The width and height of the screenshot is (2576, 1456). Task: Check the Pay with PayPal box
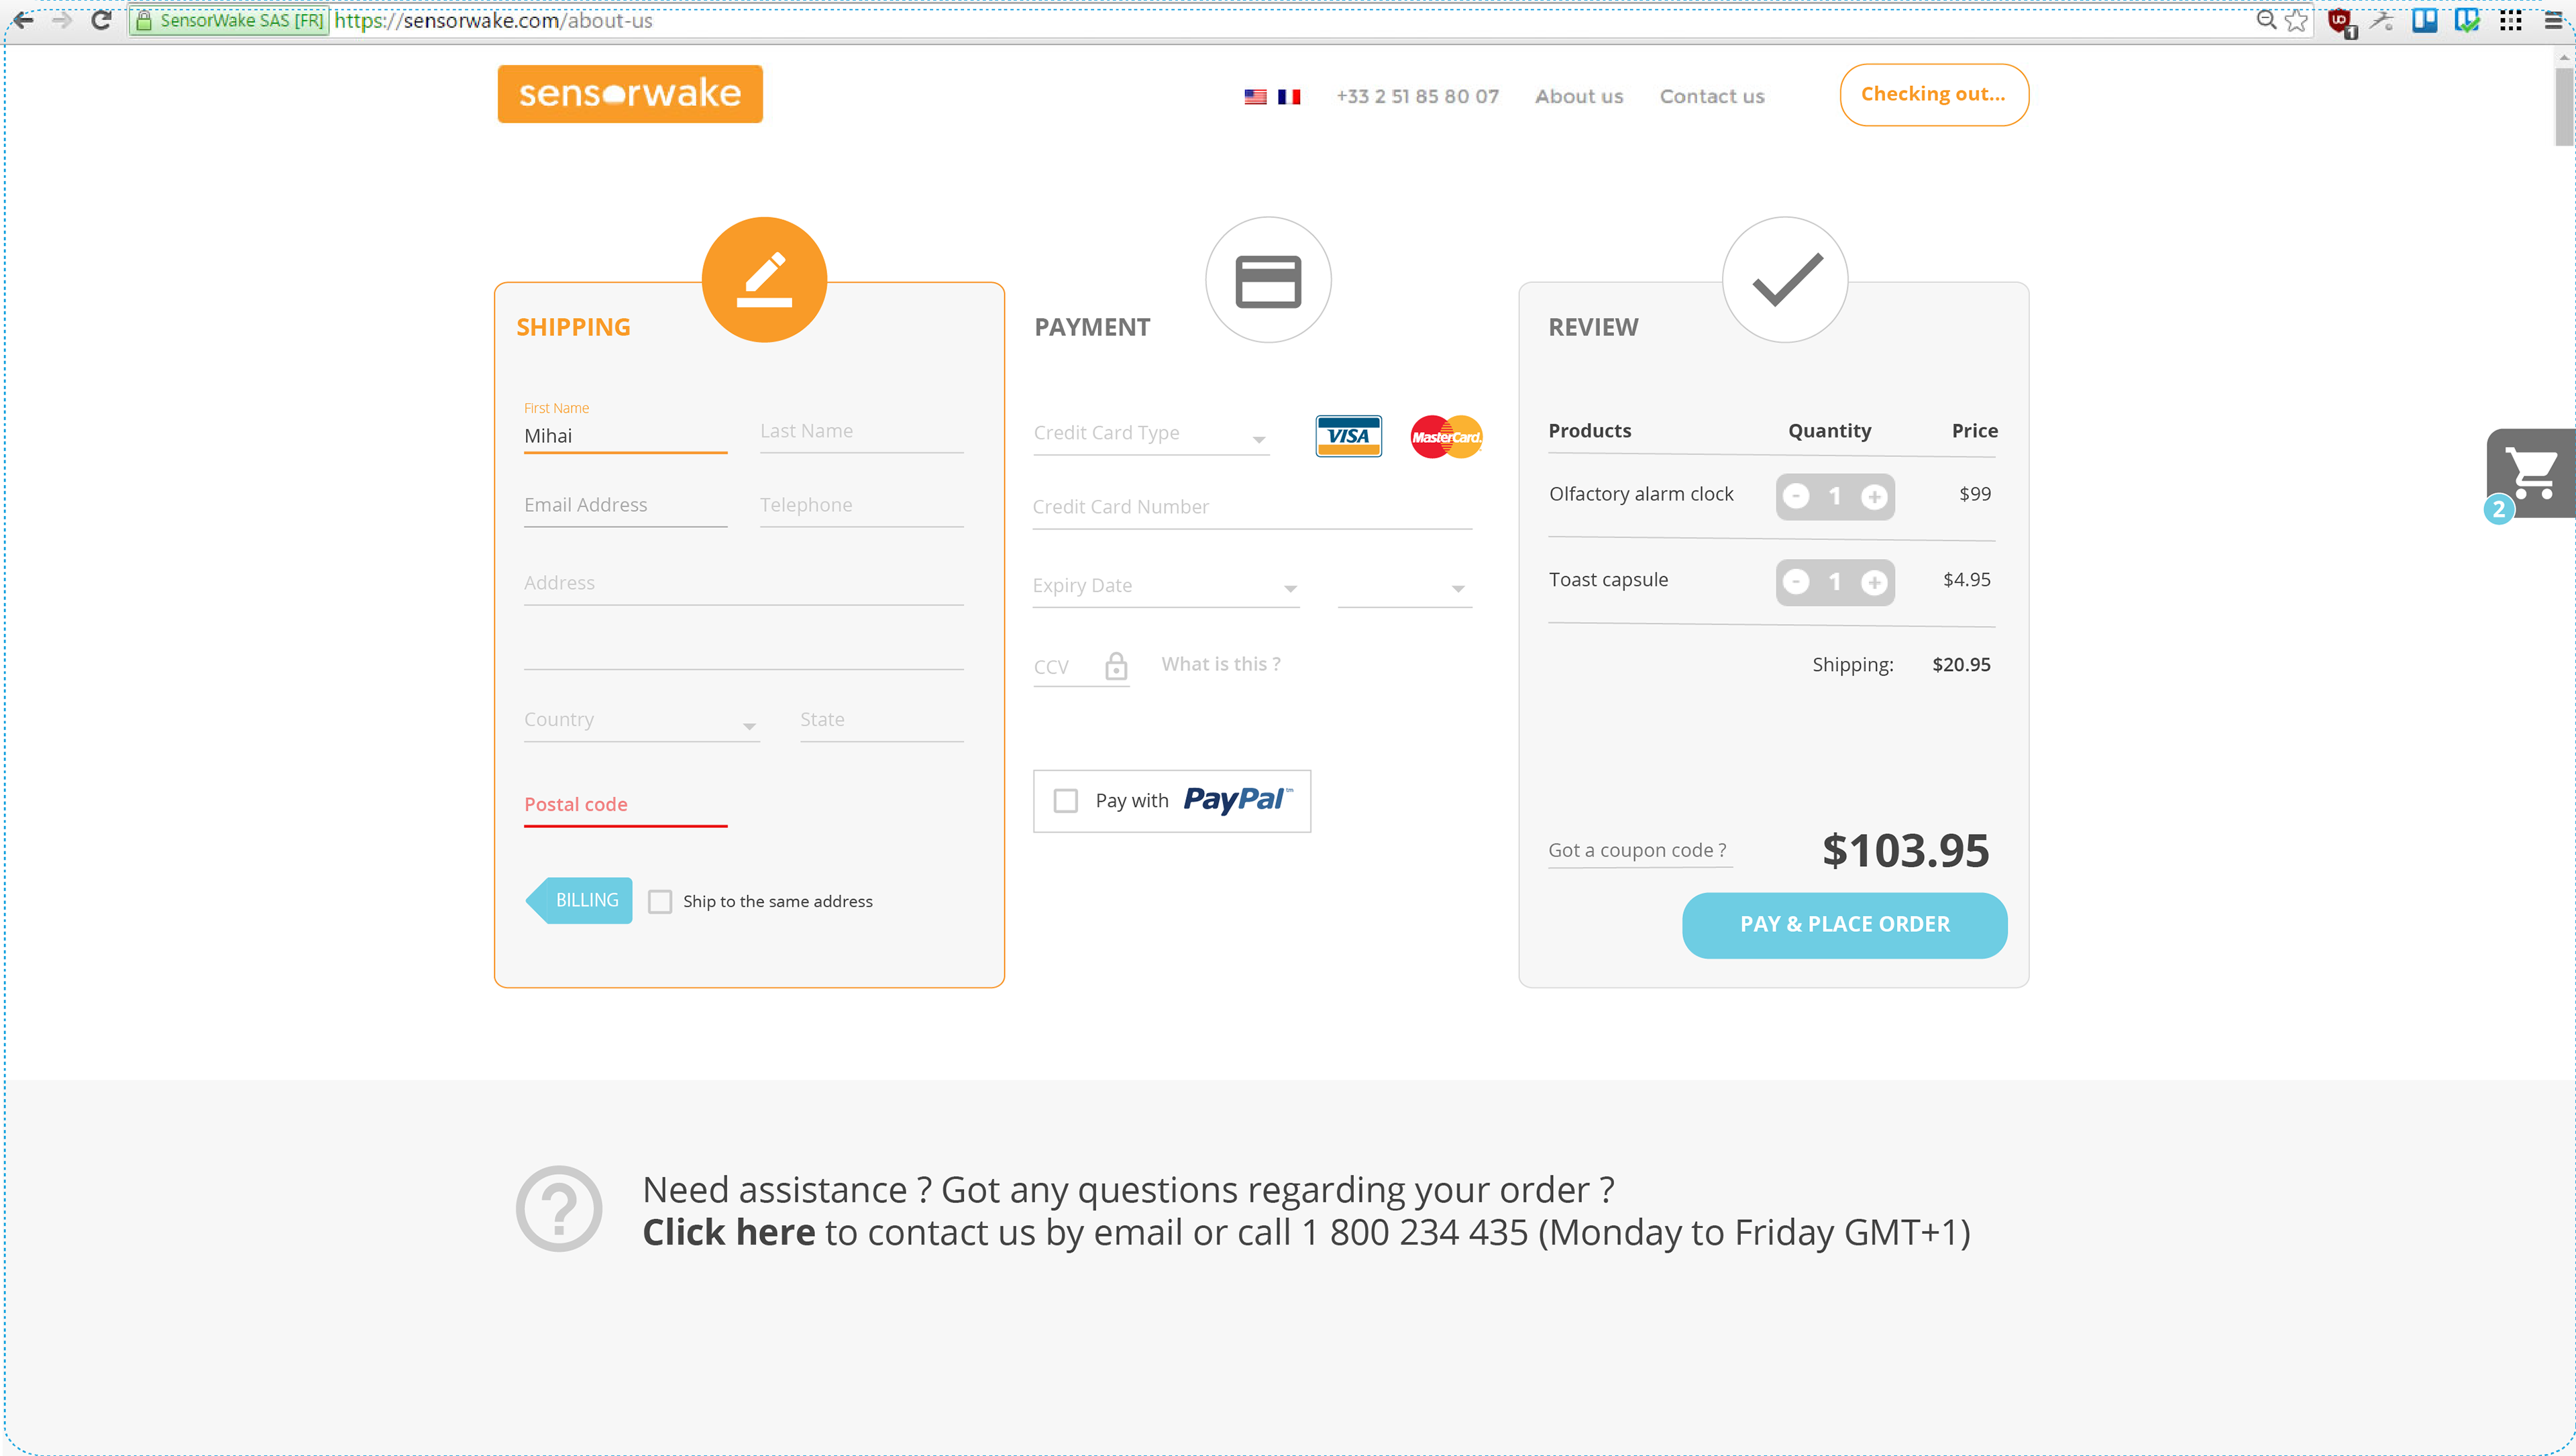[1066, 801]
